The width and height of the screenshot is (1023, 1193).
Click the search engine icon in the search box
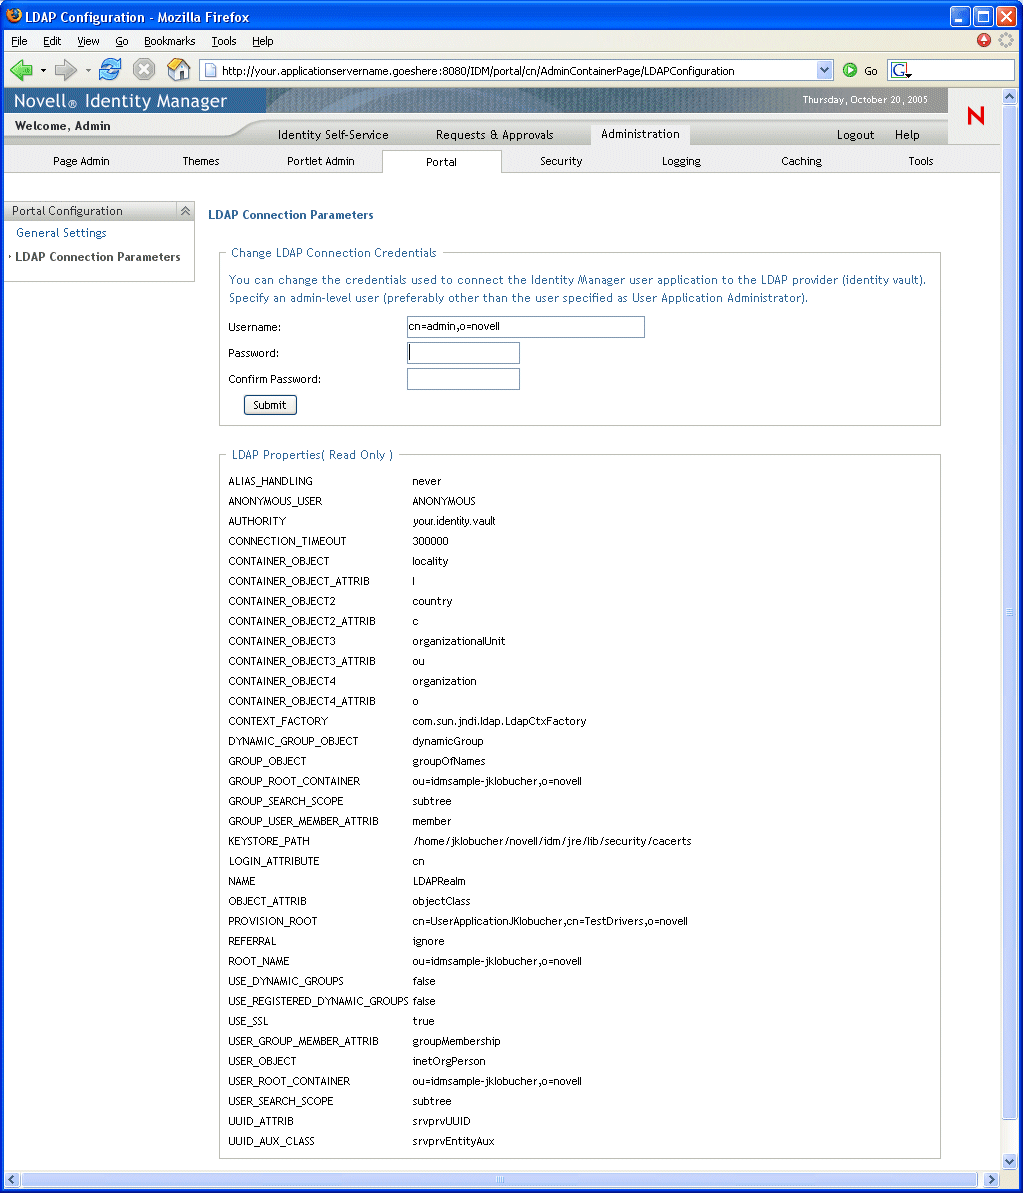[x=901, y=70]
